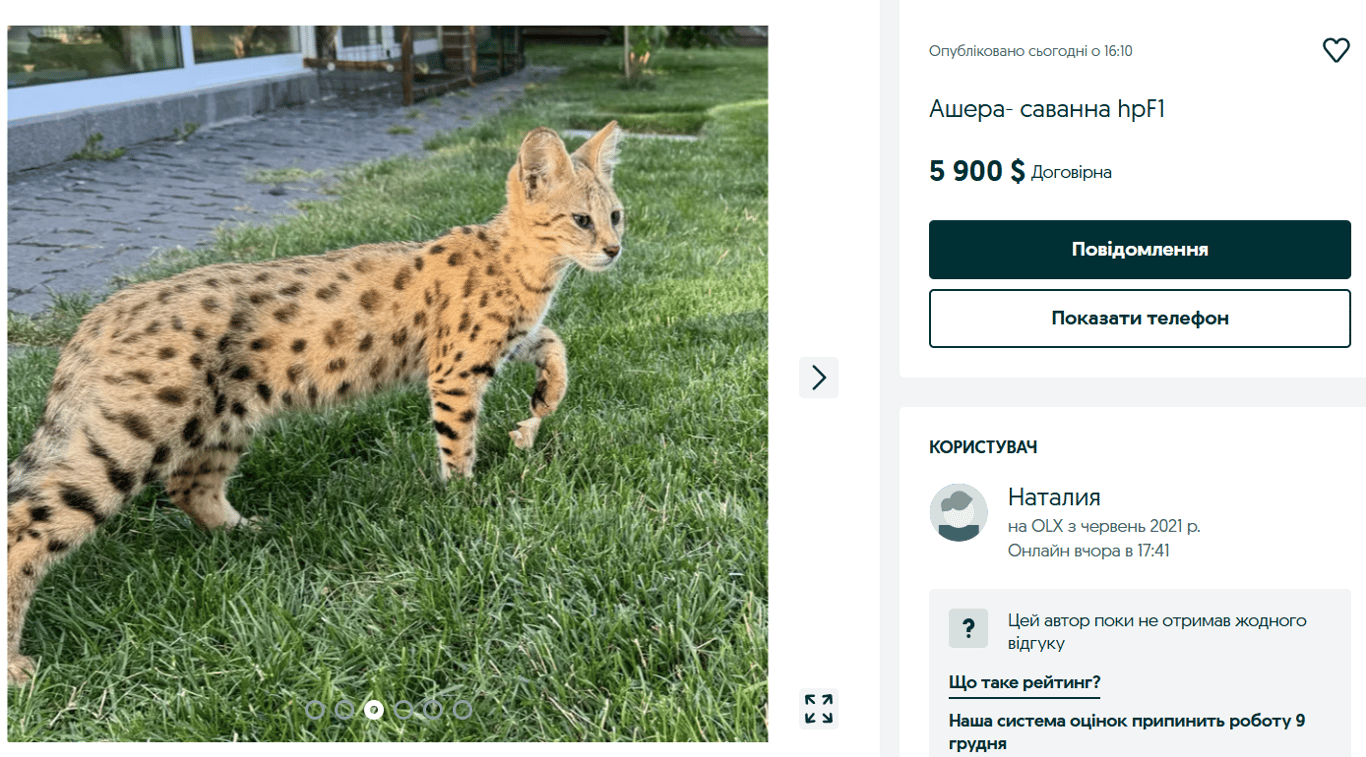Jump to the second photo using its dot
The height and width of the screenshot is (757, 1366).
pyautogui.click(x=346, y=710)
